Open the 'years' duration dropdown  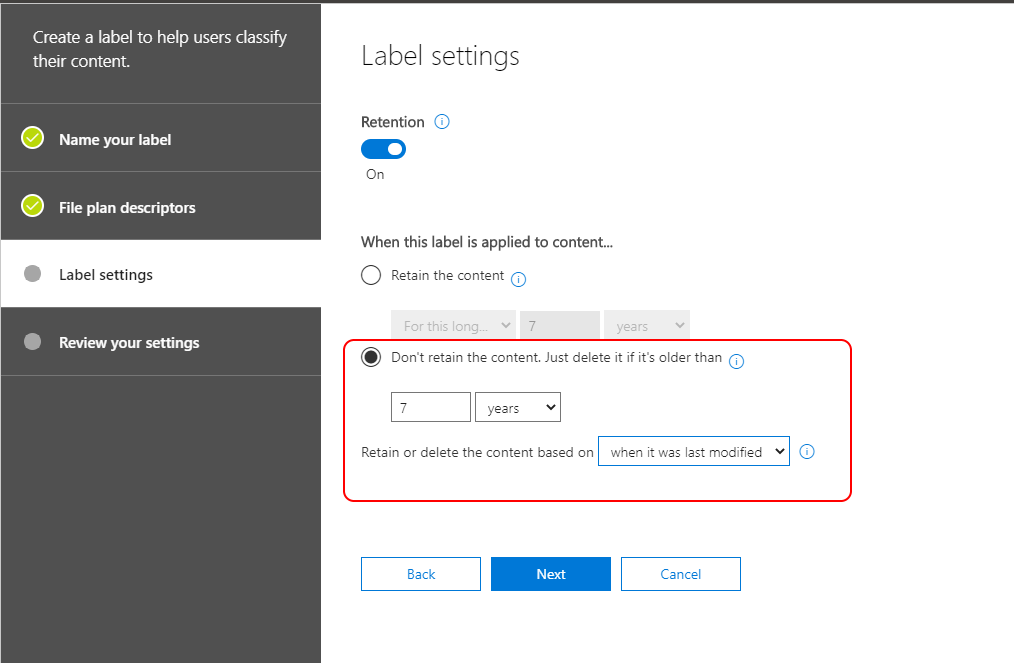[x=517, y=407]
